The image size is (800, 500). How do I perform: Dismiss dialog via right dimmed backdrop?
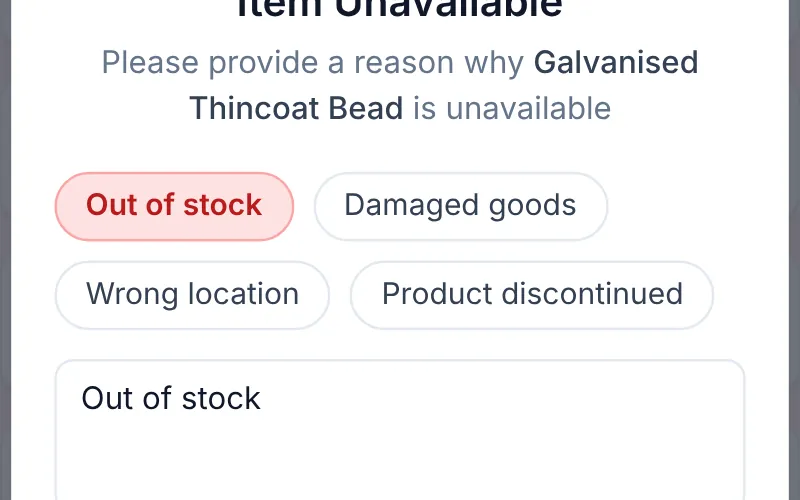[794, 250]
